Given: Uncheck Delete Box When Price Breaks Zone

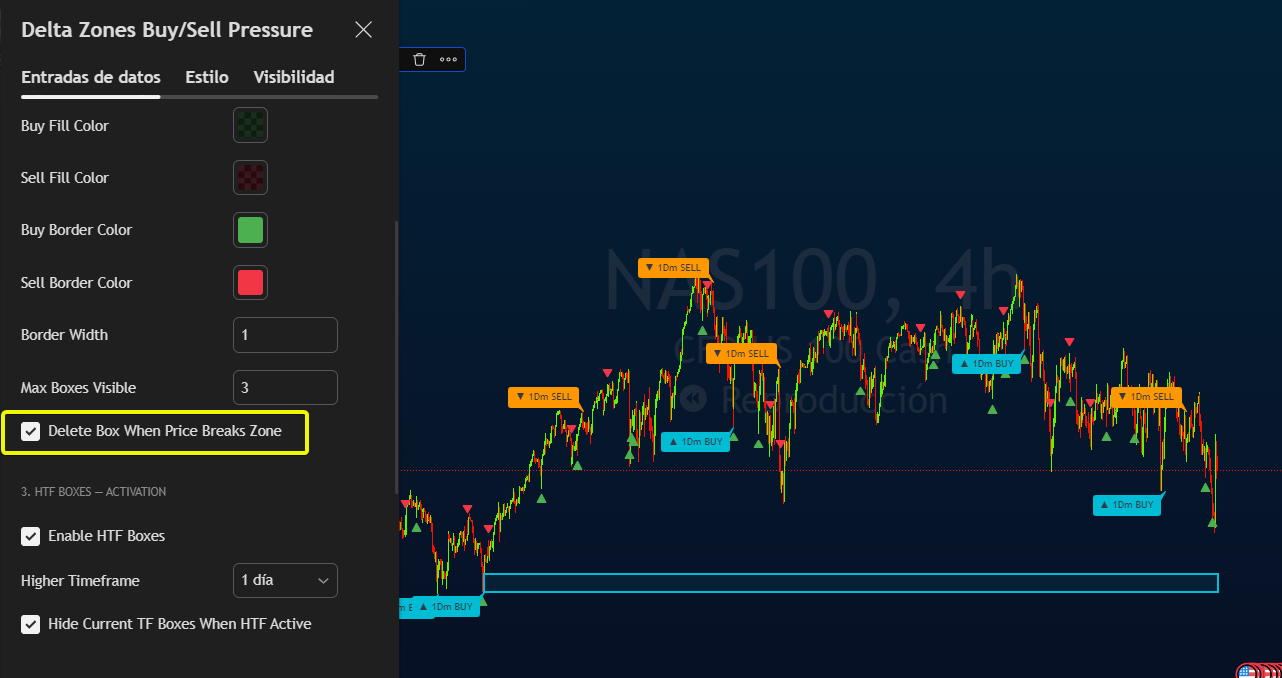Looking at the screenshot, I should tap(31, 431).
